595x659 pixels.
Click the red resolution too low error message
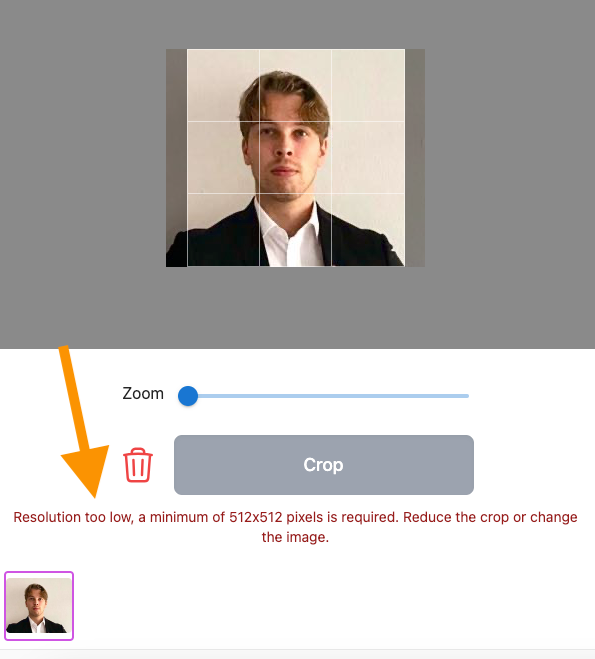pos(295,527)
